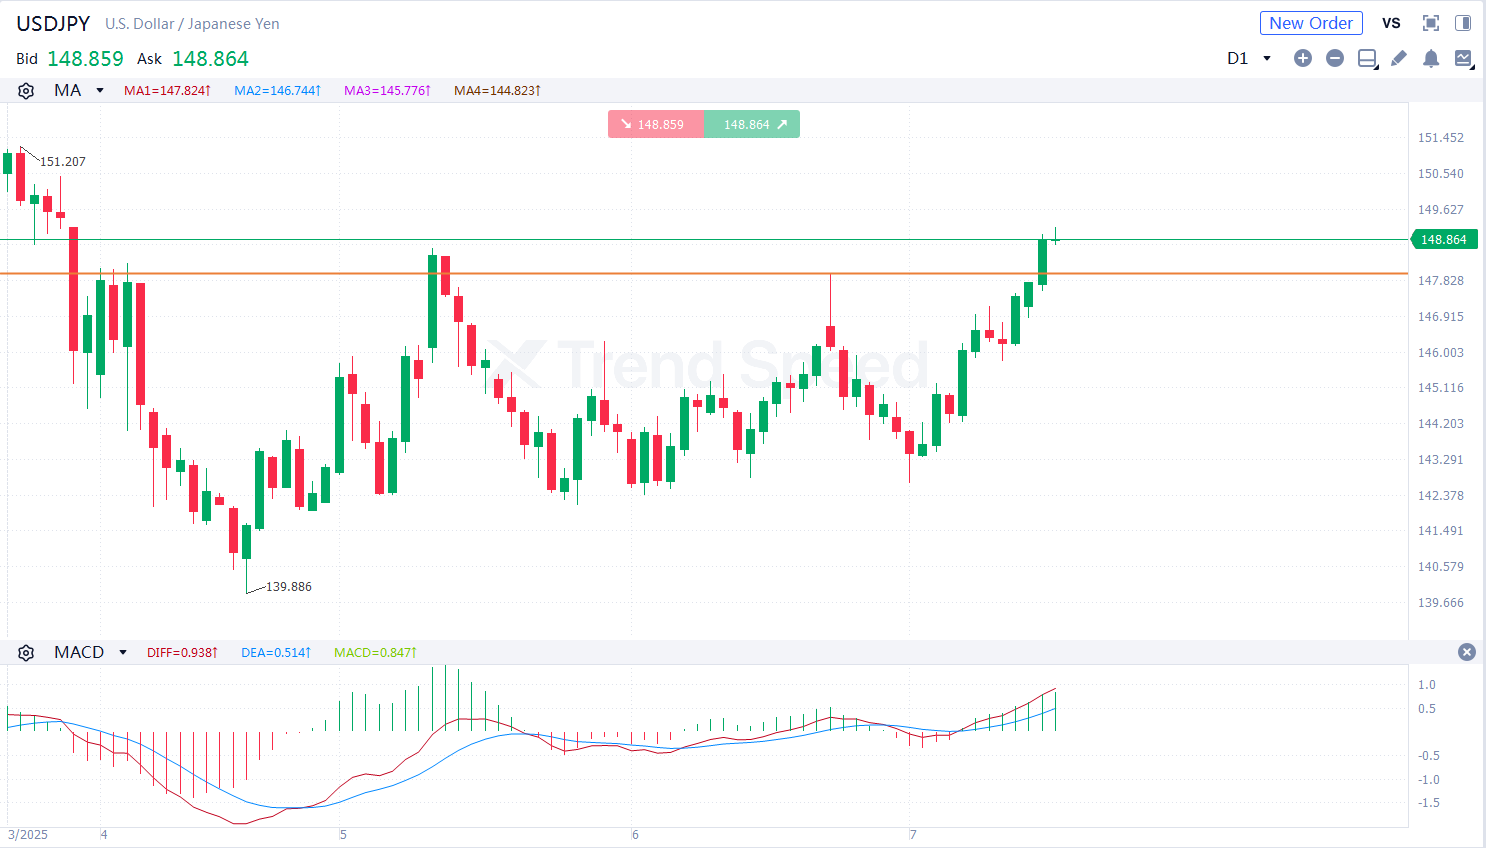Image resolution: width=1486 pixels, height=848 pixels.
Task: Open MACD indicator settings gear
Action: coord(26,652)
